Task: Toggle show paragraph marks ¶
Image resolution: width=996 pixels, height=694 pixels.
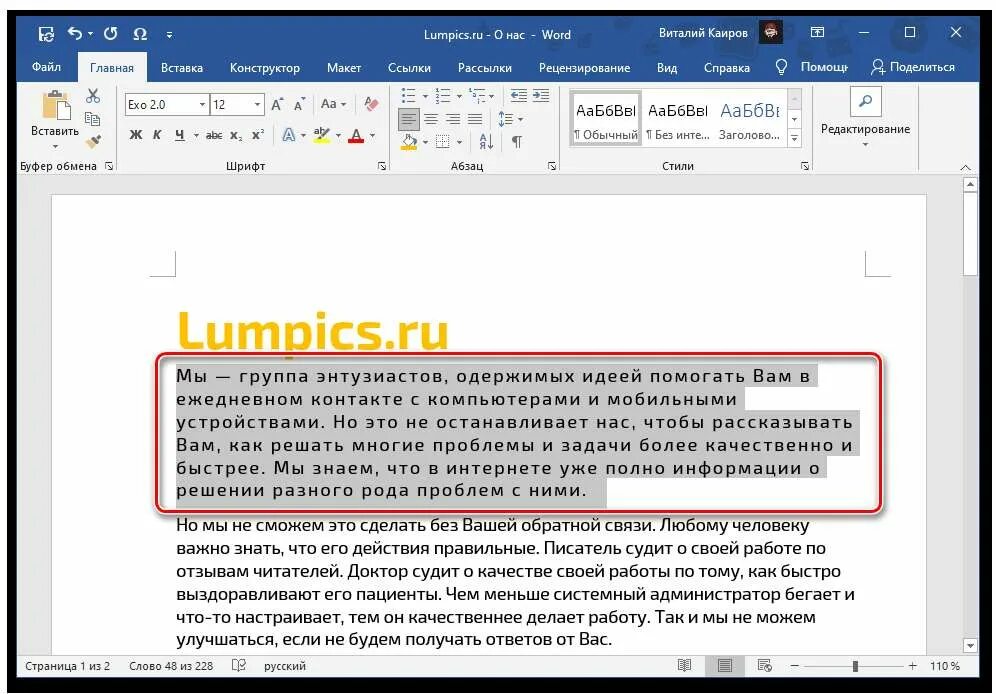Action: (x=517, y=142)
